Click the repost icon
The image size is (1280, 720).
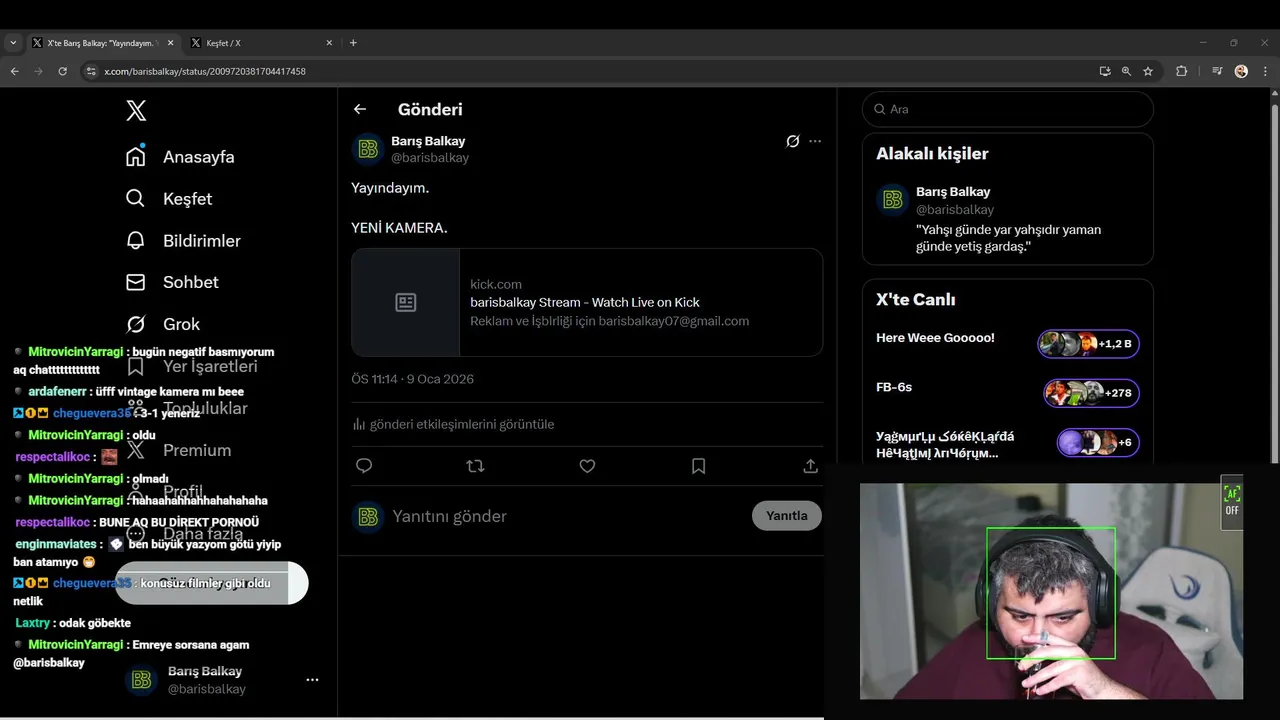point(476,466)
